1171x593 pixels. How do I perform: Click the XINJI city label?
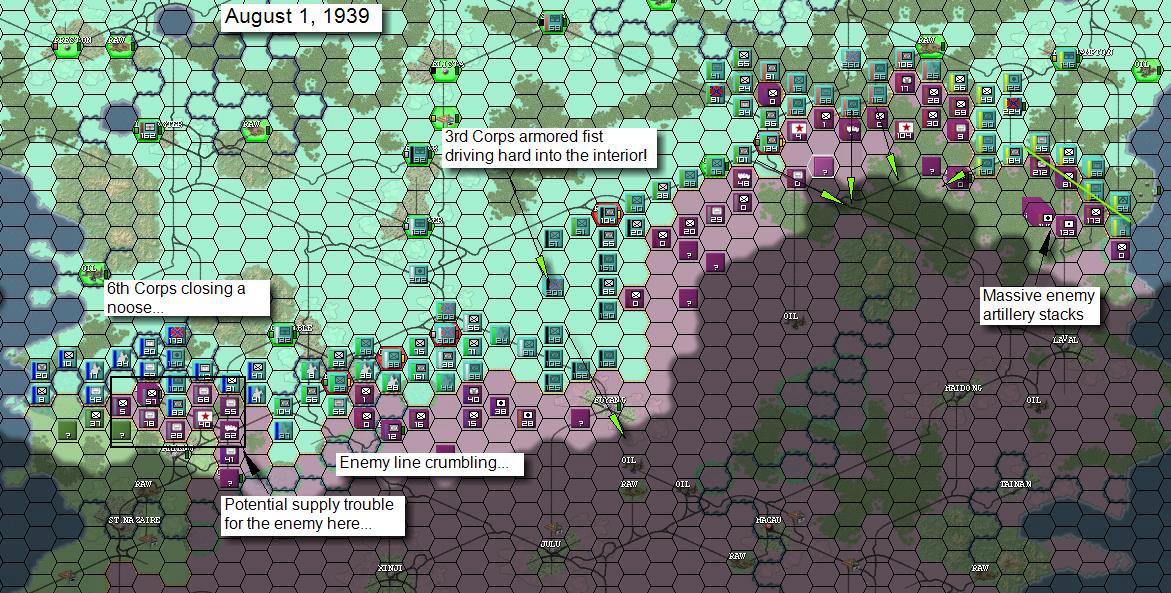click(x=391, y=568)
